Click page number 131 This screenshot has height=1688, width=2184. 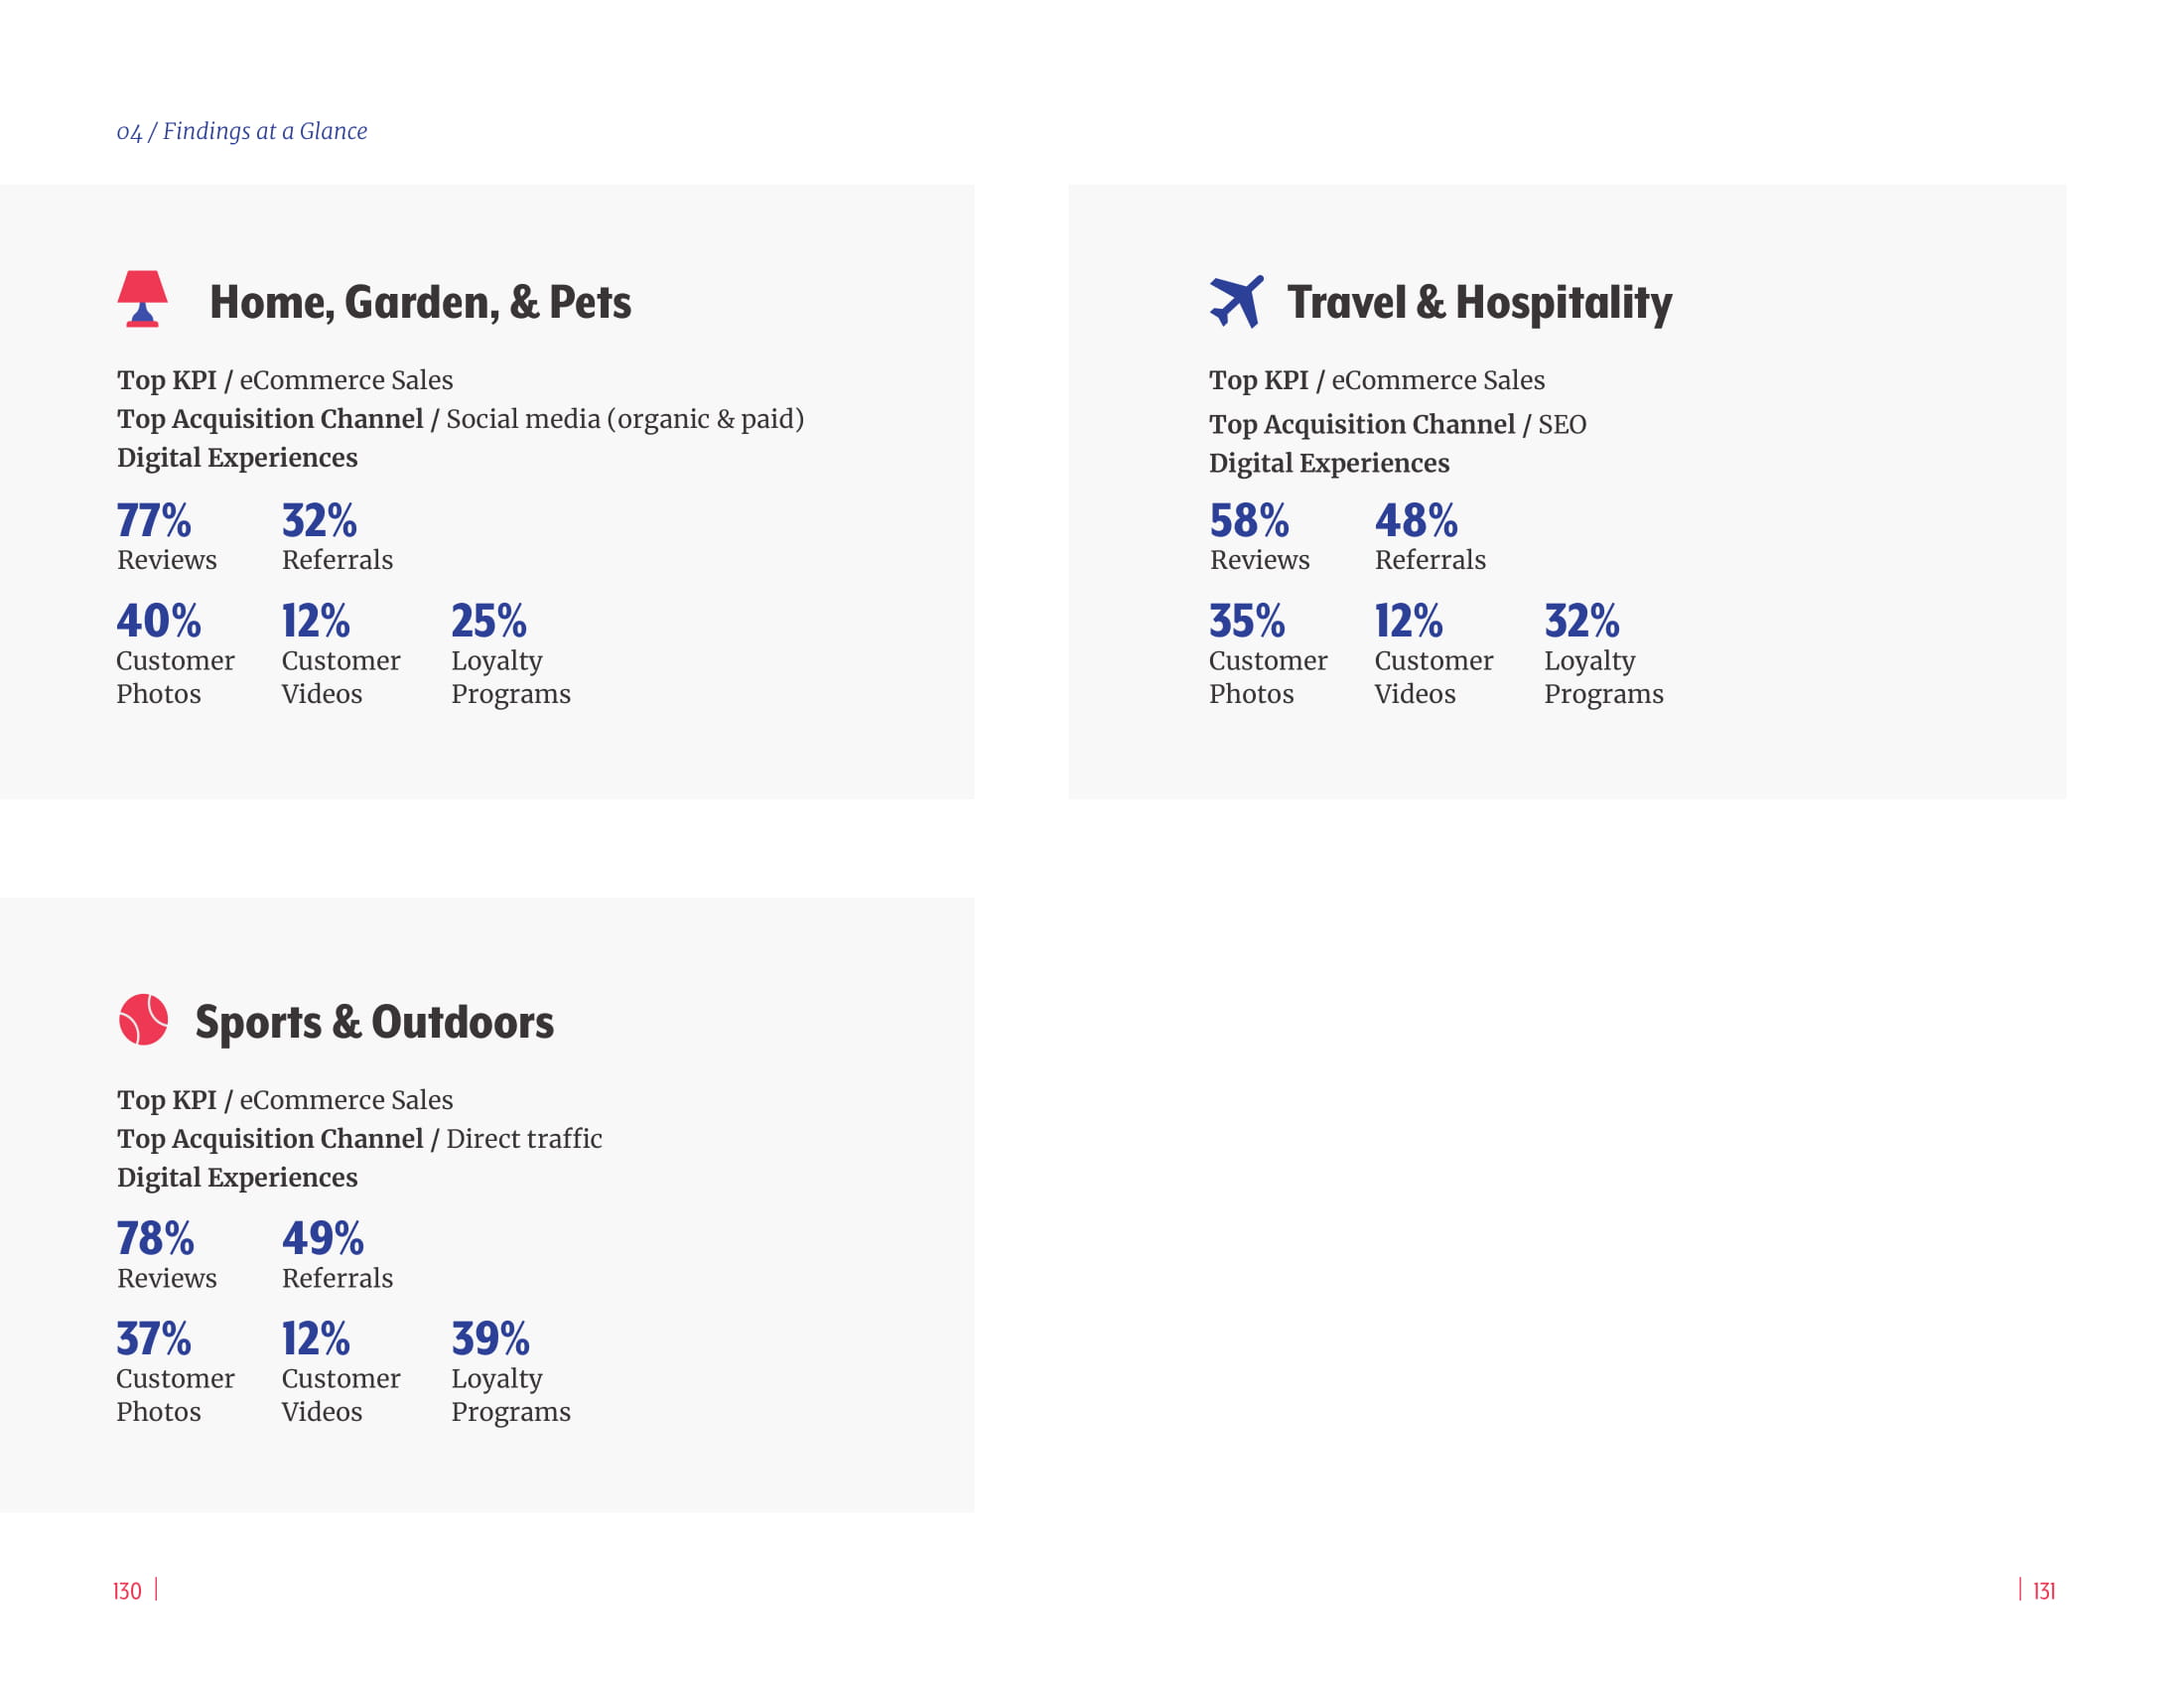tap(2043, 1591)
